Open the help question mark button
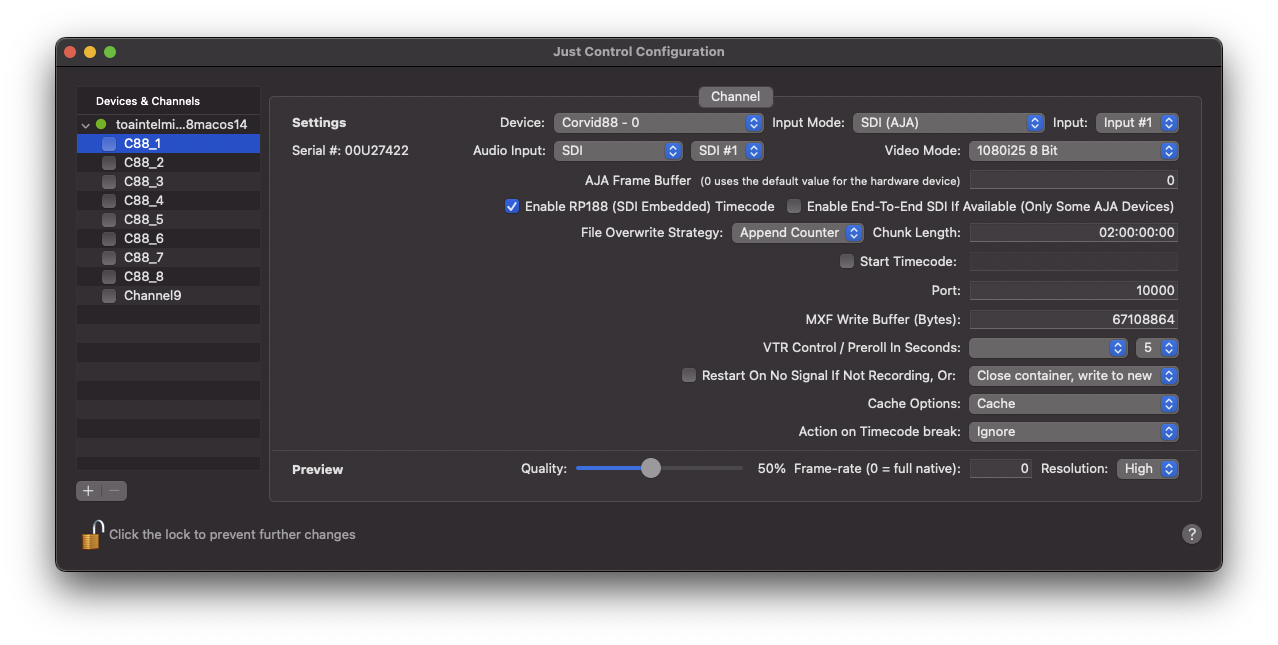The height and width of the screenshot is (645, 1278). 1191,534
